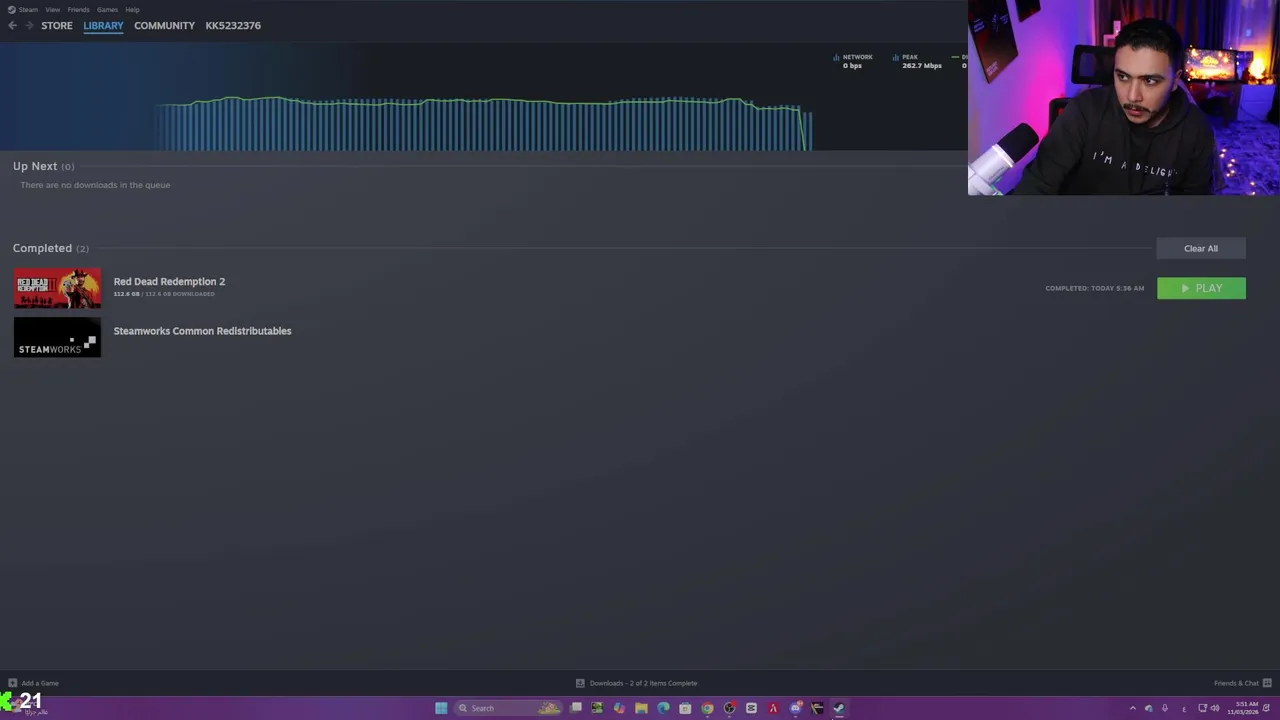This screenshot has height=720, width=1280.
Task: Play Red Dead Redemption 2
Action: [x=1201, y=288]
